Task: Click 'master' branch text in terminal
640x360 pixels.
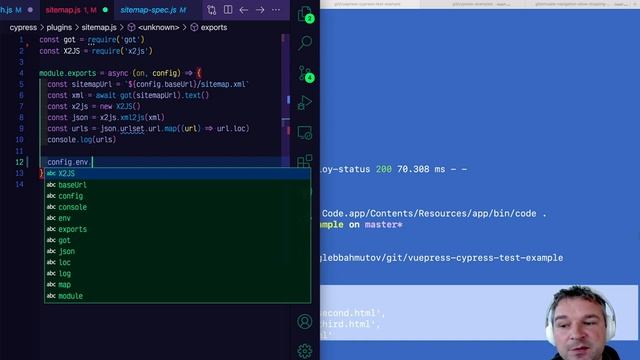Action: click(381, 224)
